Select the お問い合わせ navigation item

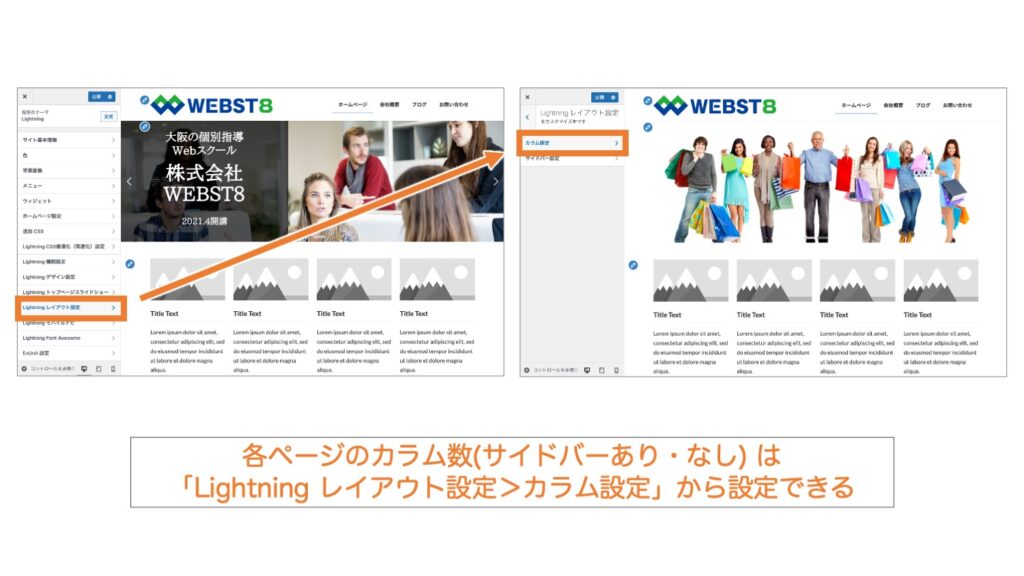pos(457,102)
